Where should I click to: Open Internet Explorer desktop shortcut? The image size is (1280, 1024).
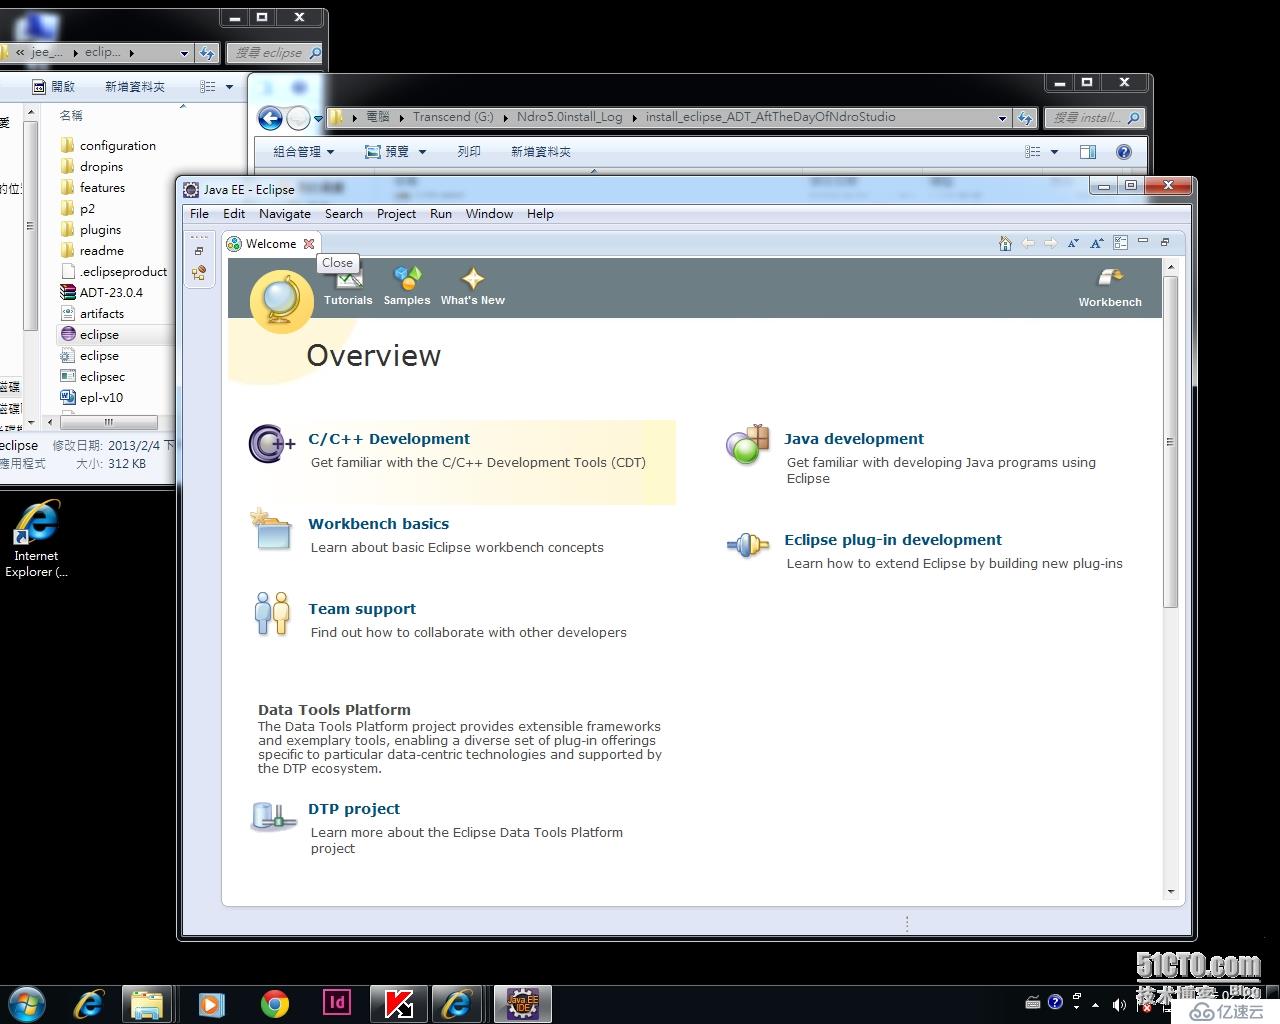point(36,539)
